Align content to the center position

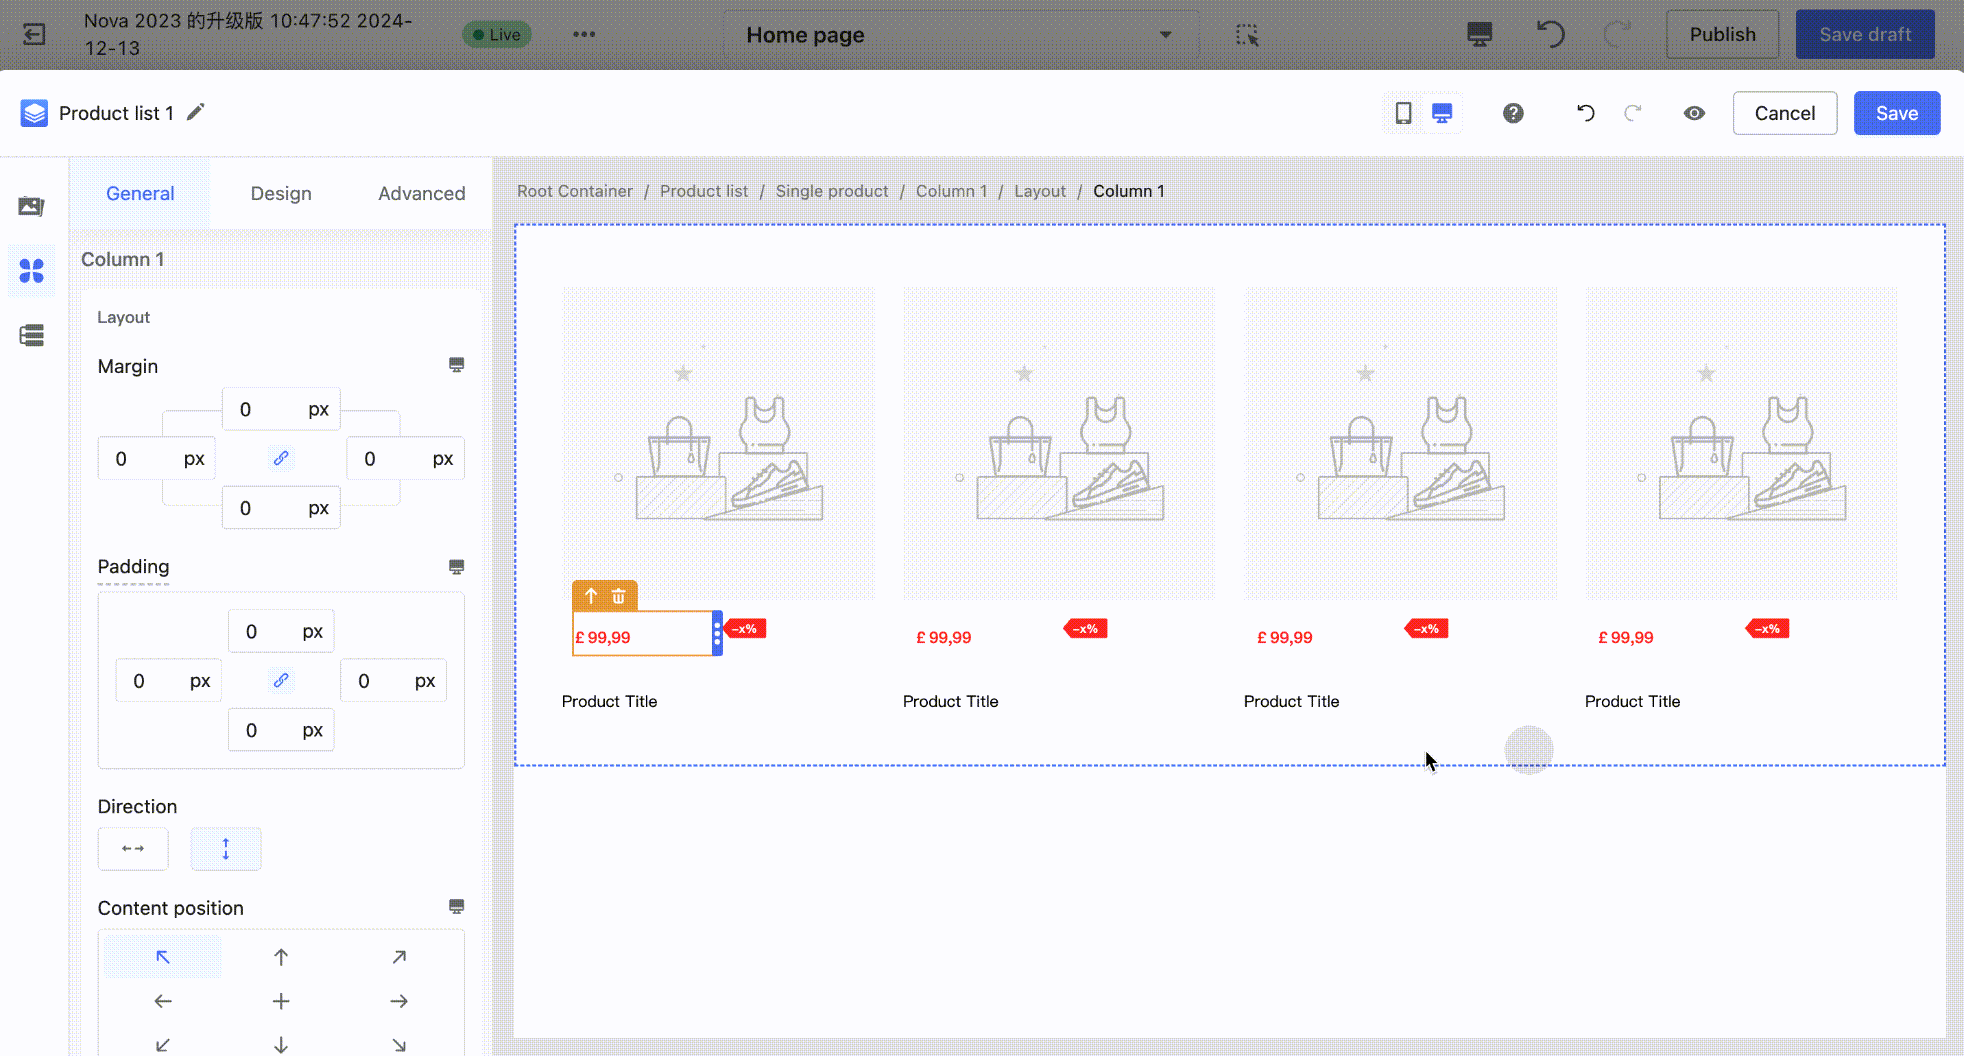coord(281,1001)
